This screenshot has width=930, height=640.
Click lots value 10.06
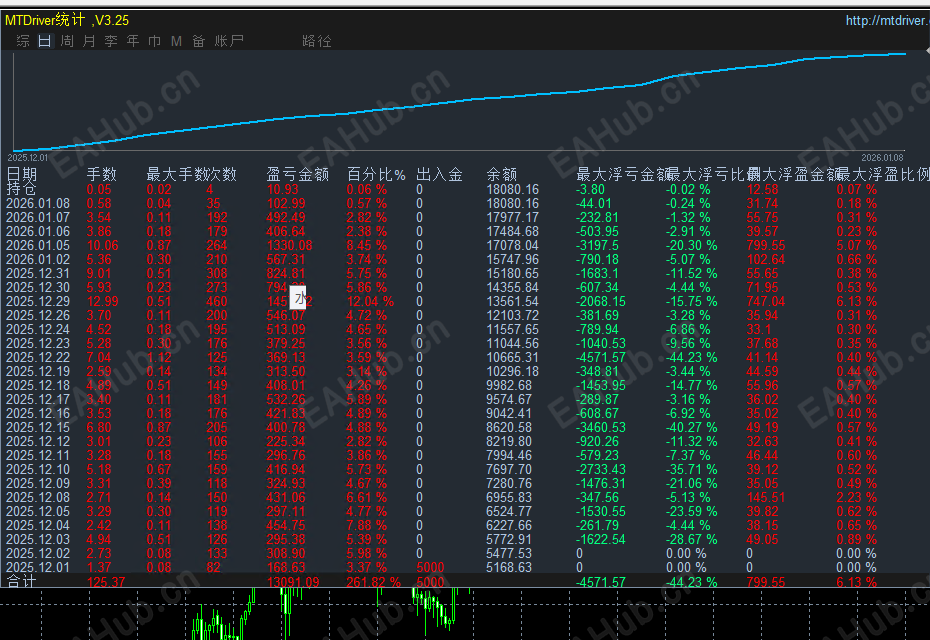[103, 245]
